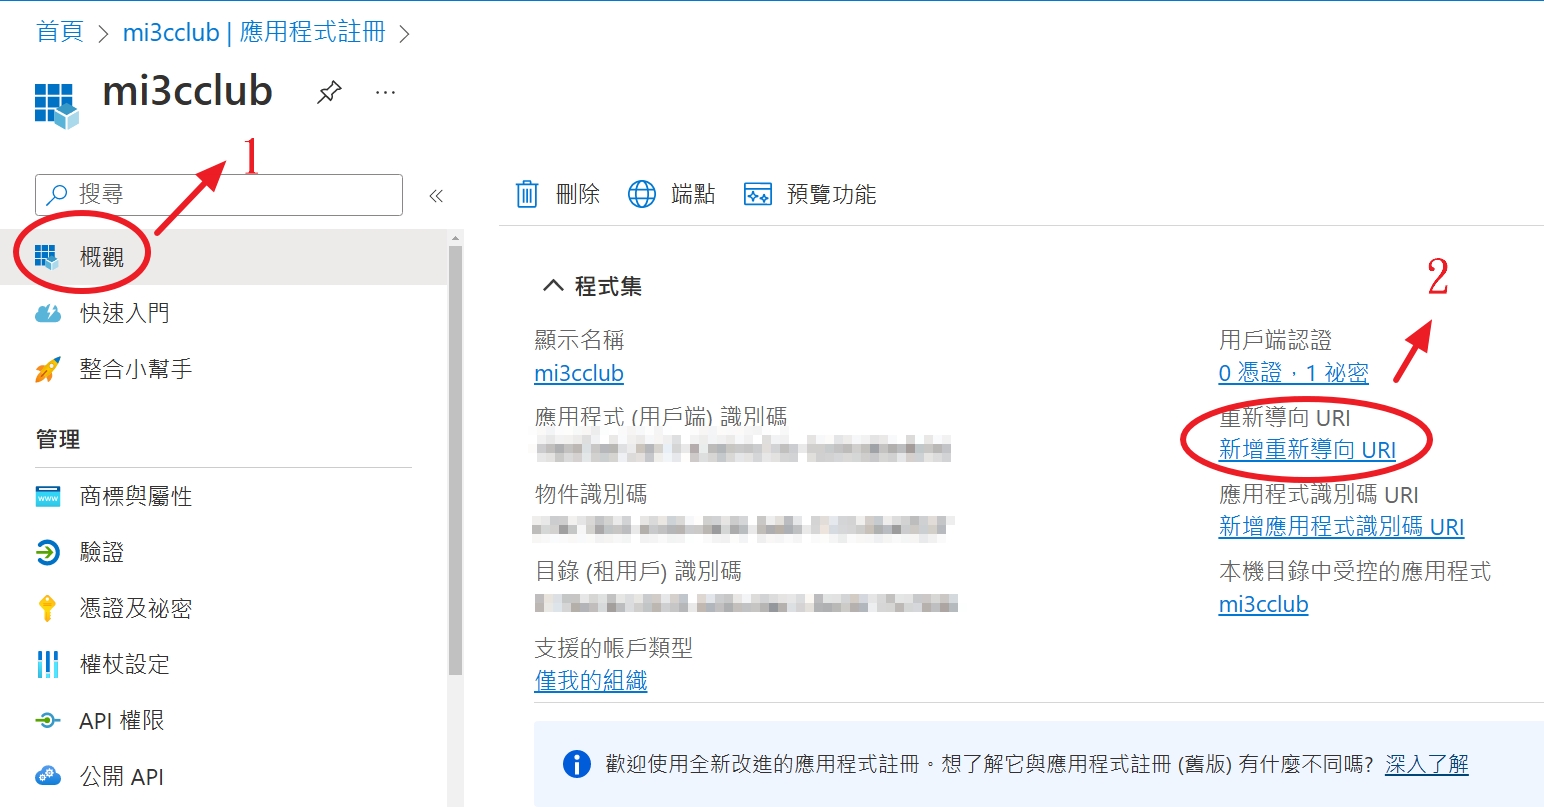Click the 整合小幫手 rocket icon
The image size is (1544, 807).
tap(47, 369)
